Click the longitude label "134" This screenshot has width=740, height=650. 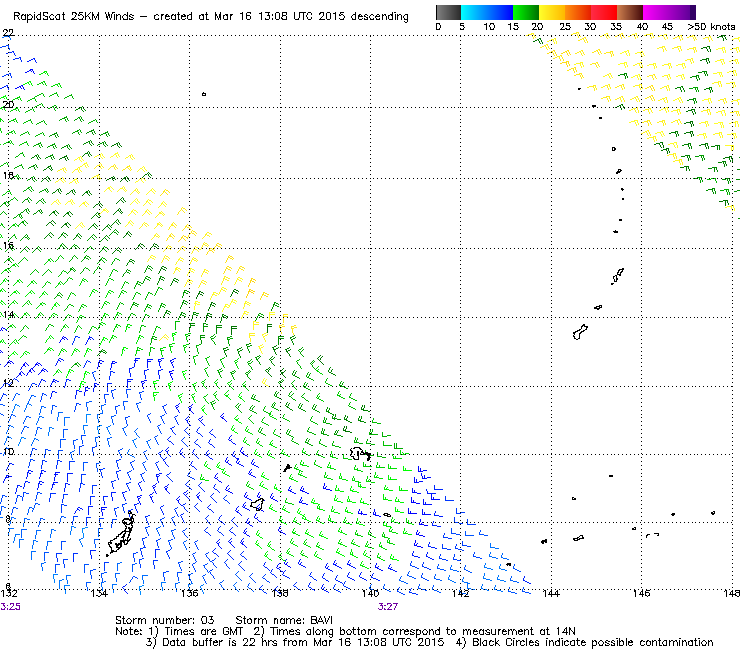click(99, 594)
